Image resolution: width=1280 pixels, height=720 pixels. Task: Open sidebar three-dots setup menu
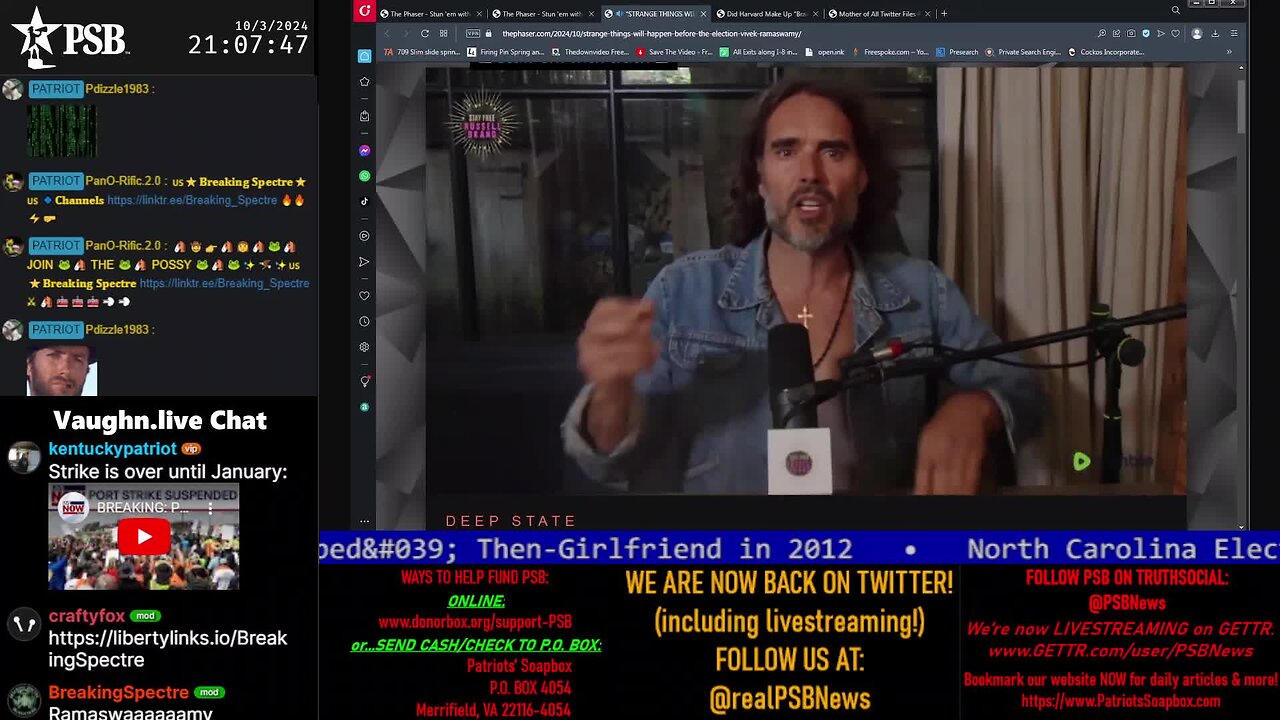364,521
